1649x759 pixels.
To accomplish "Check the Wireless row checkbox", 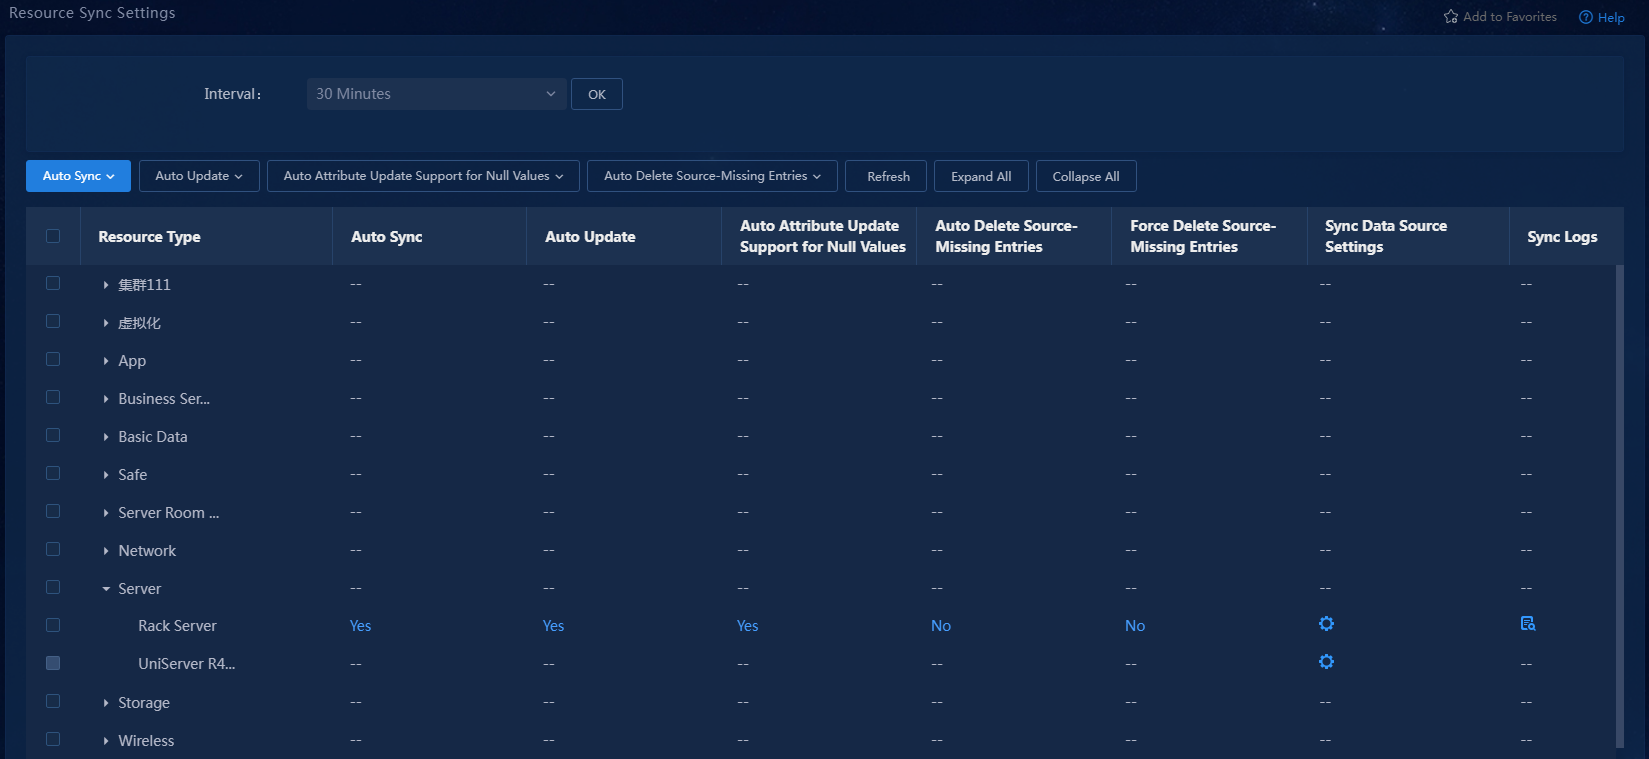I will point(53,739).
